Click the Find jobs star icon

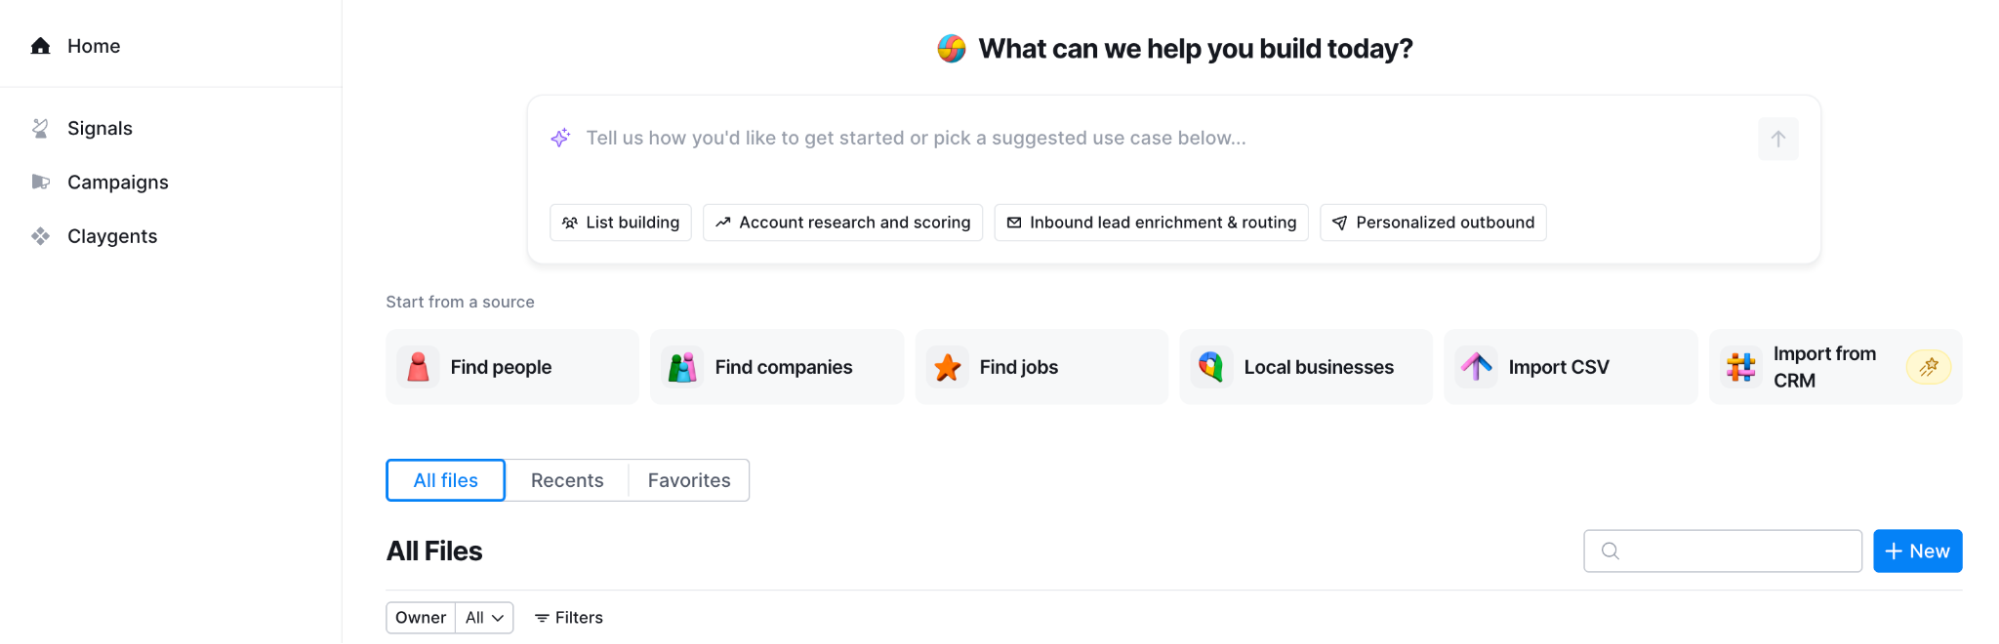pyautogui.click(x=947, y=367)
